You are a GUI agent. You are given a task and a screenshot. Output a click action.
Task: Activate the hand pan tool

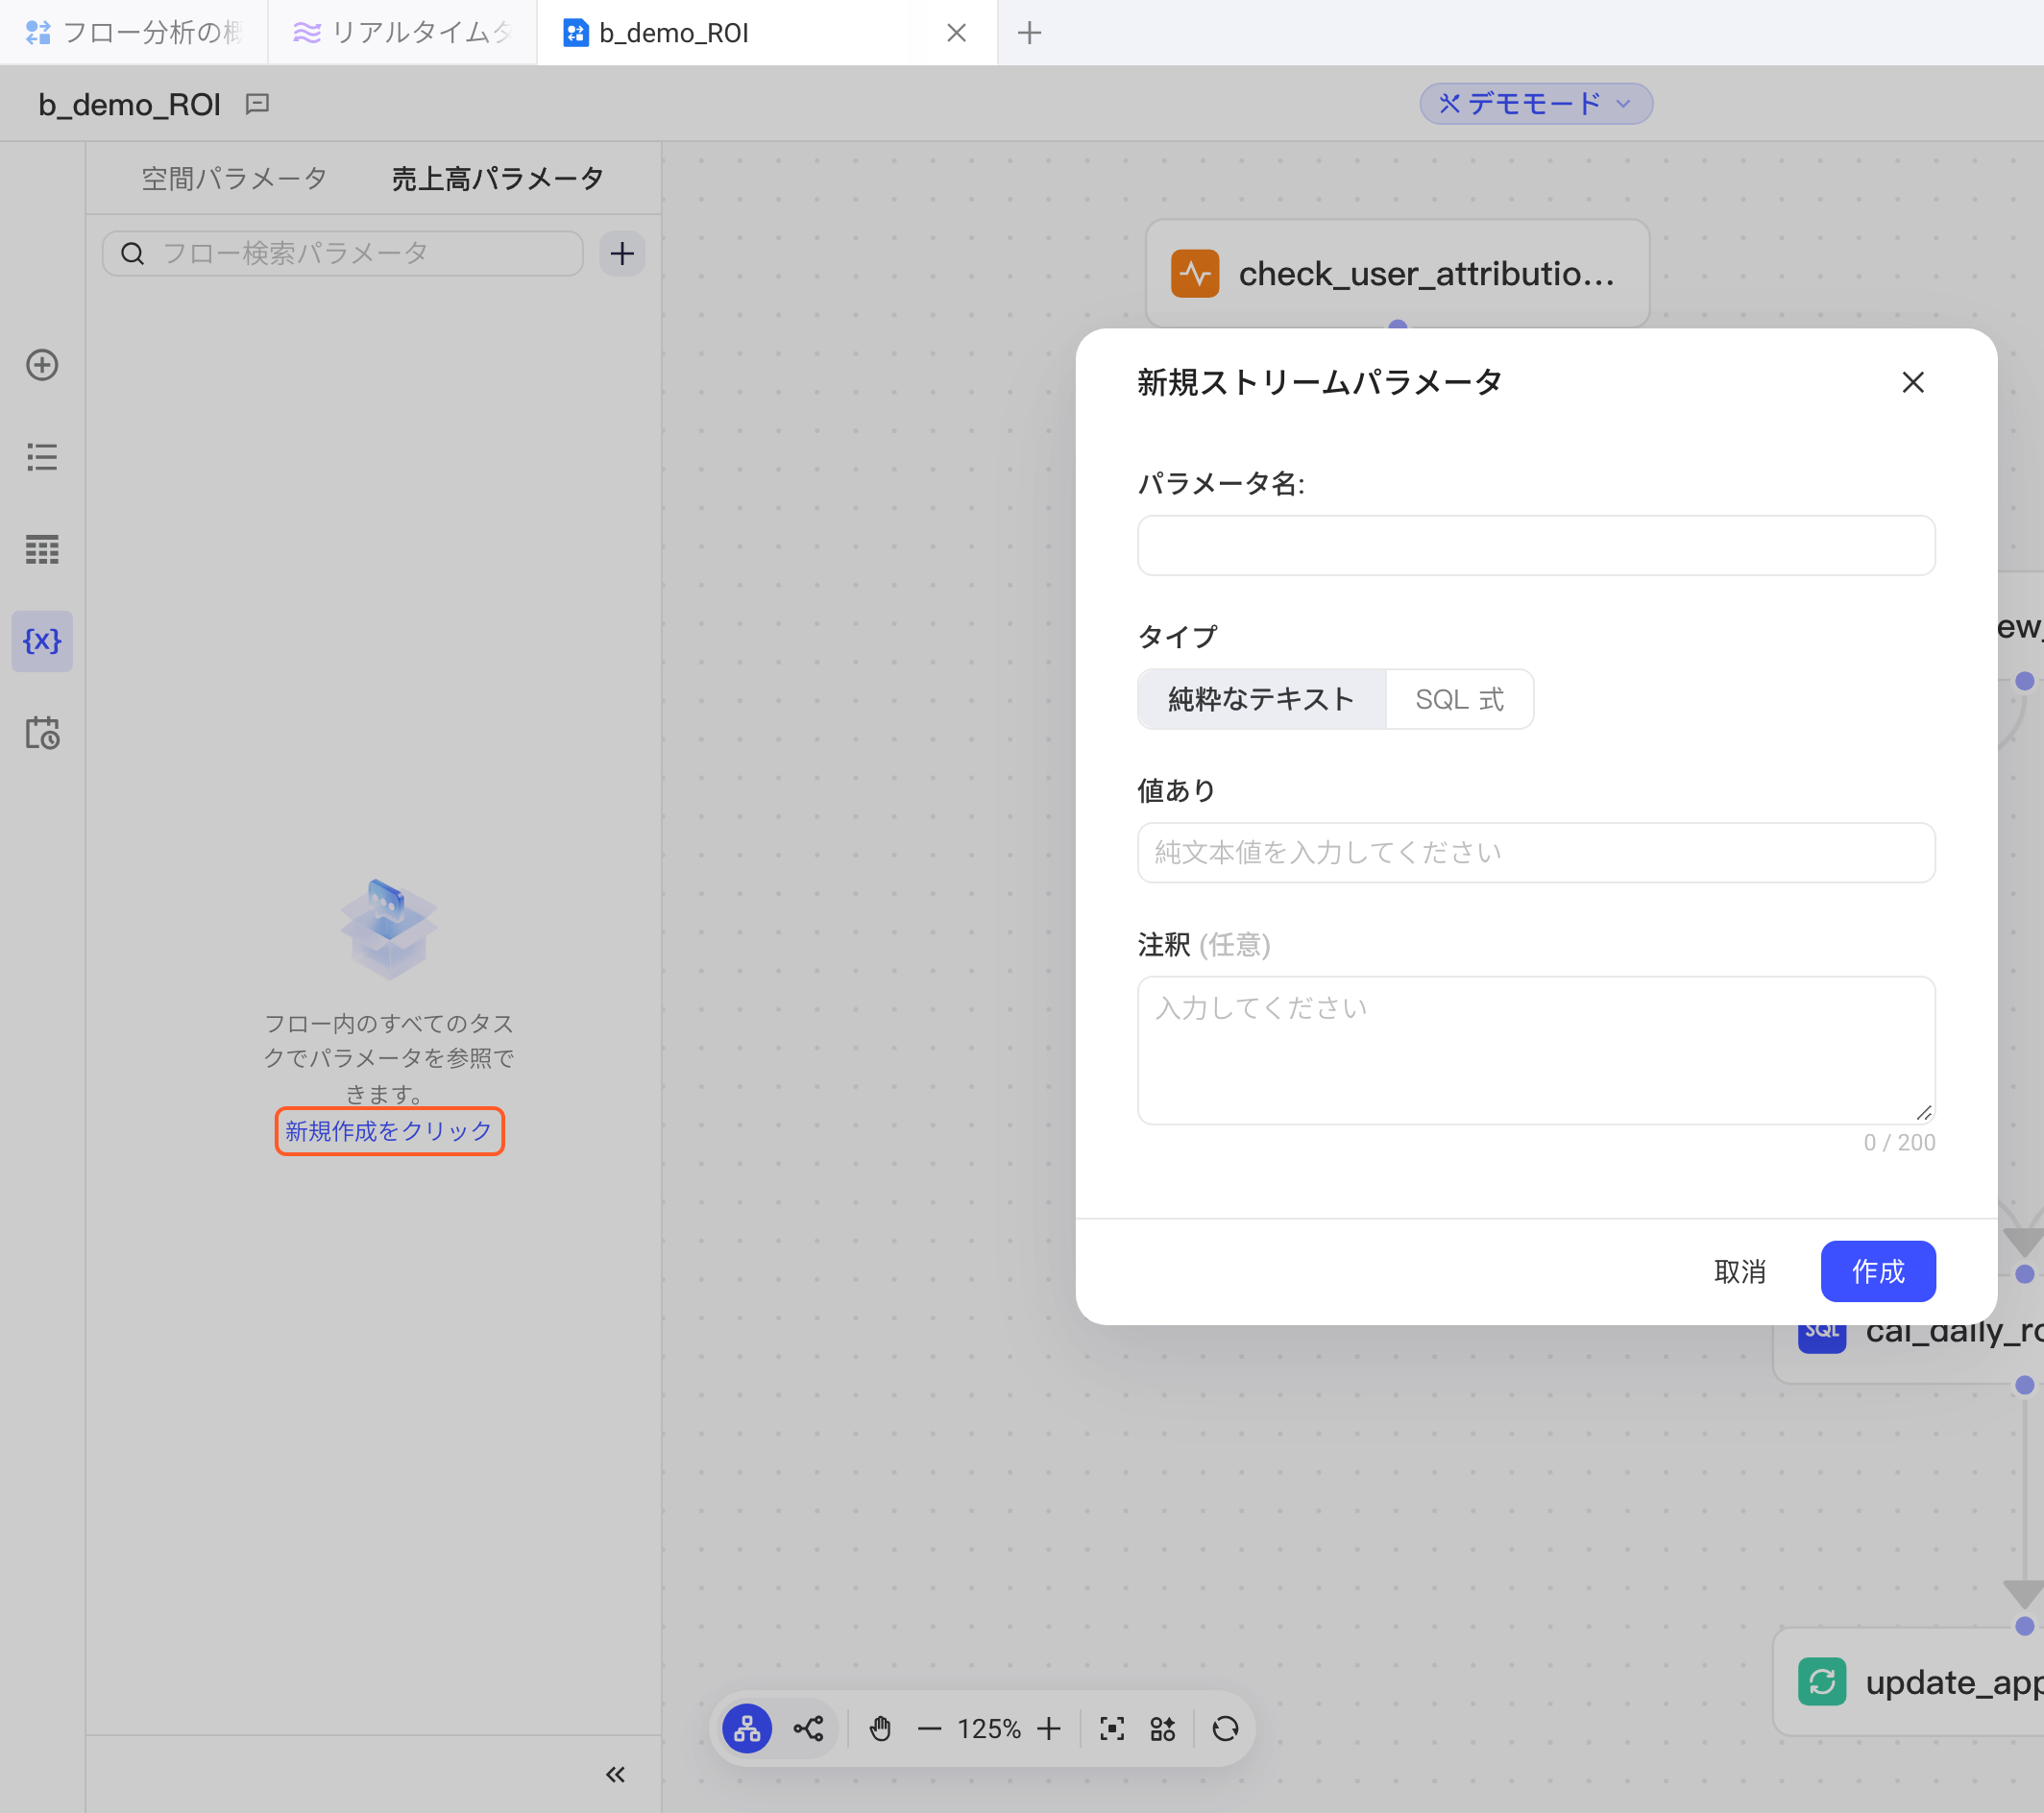(880, 1729)
